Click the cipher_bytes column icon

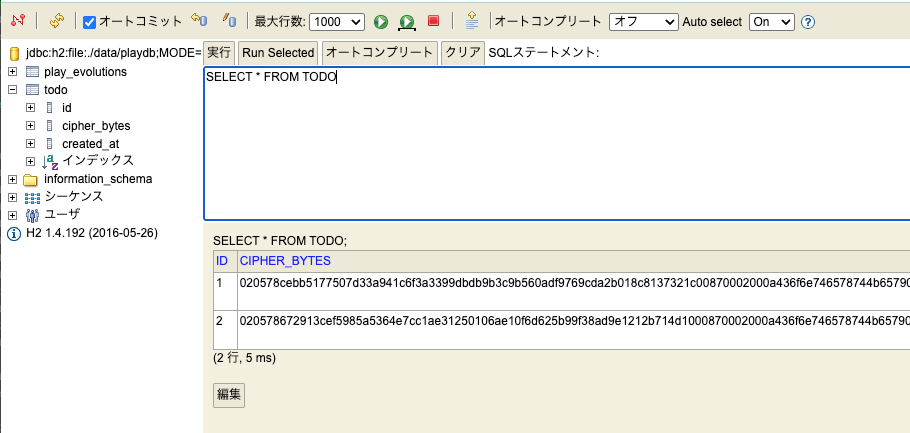coord(49,126)
